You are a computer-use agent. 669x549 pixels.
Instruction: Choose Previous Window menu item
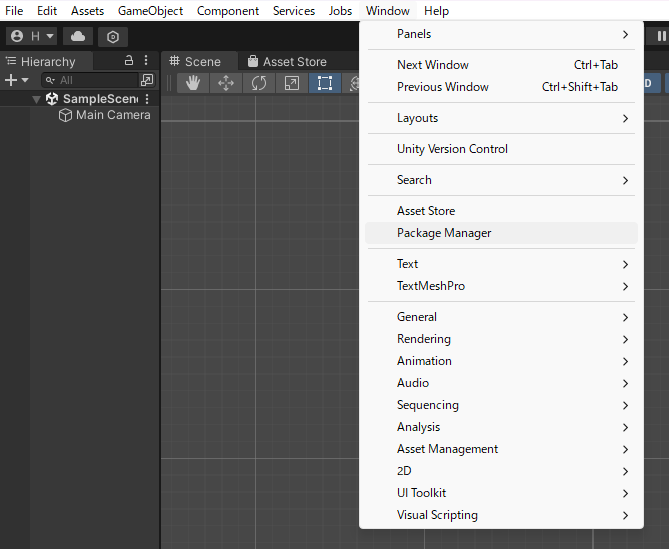pos(501,87)
